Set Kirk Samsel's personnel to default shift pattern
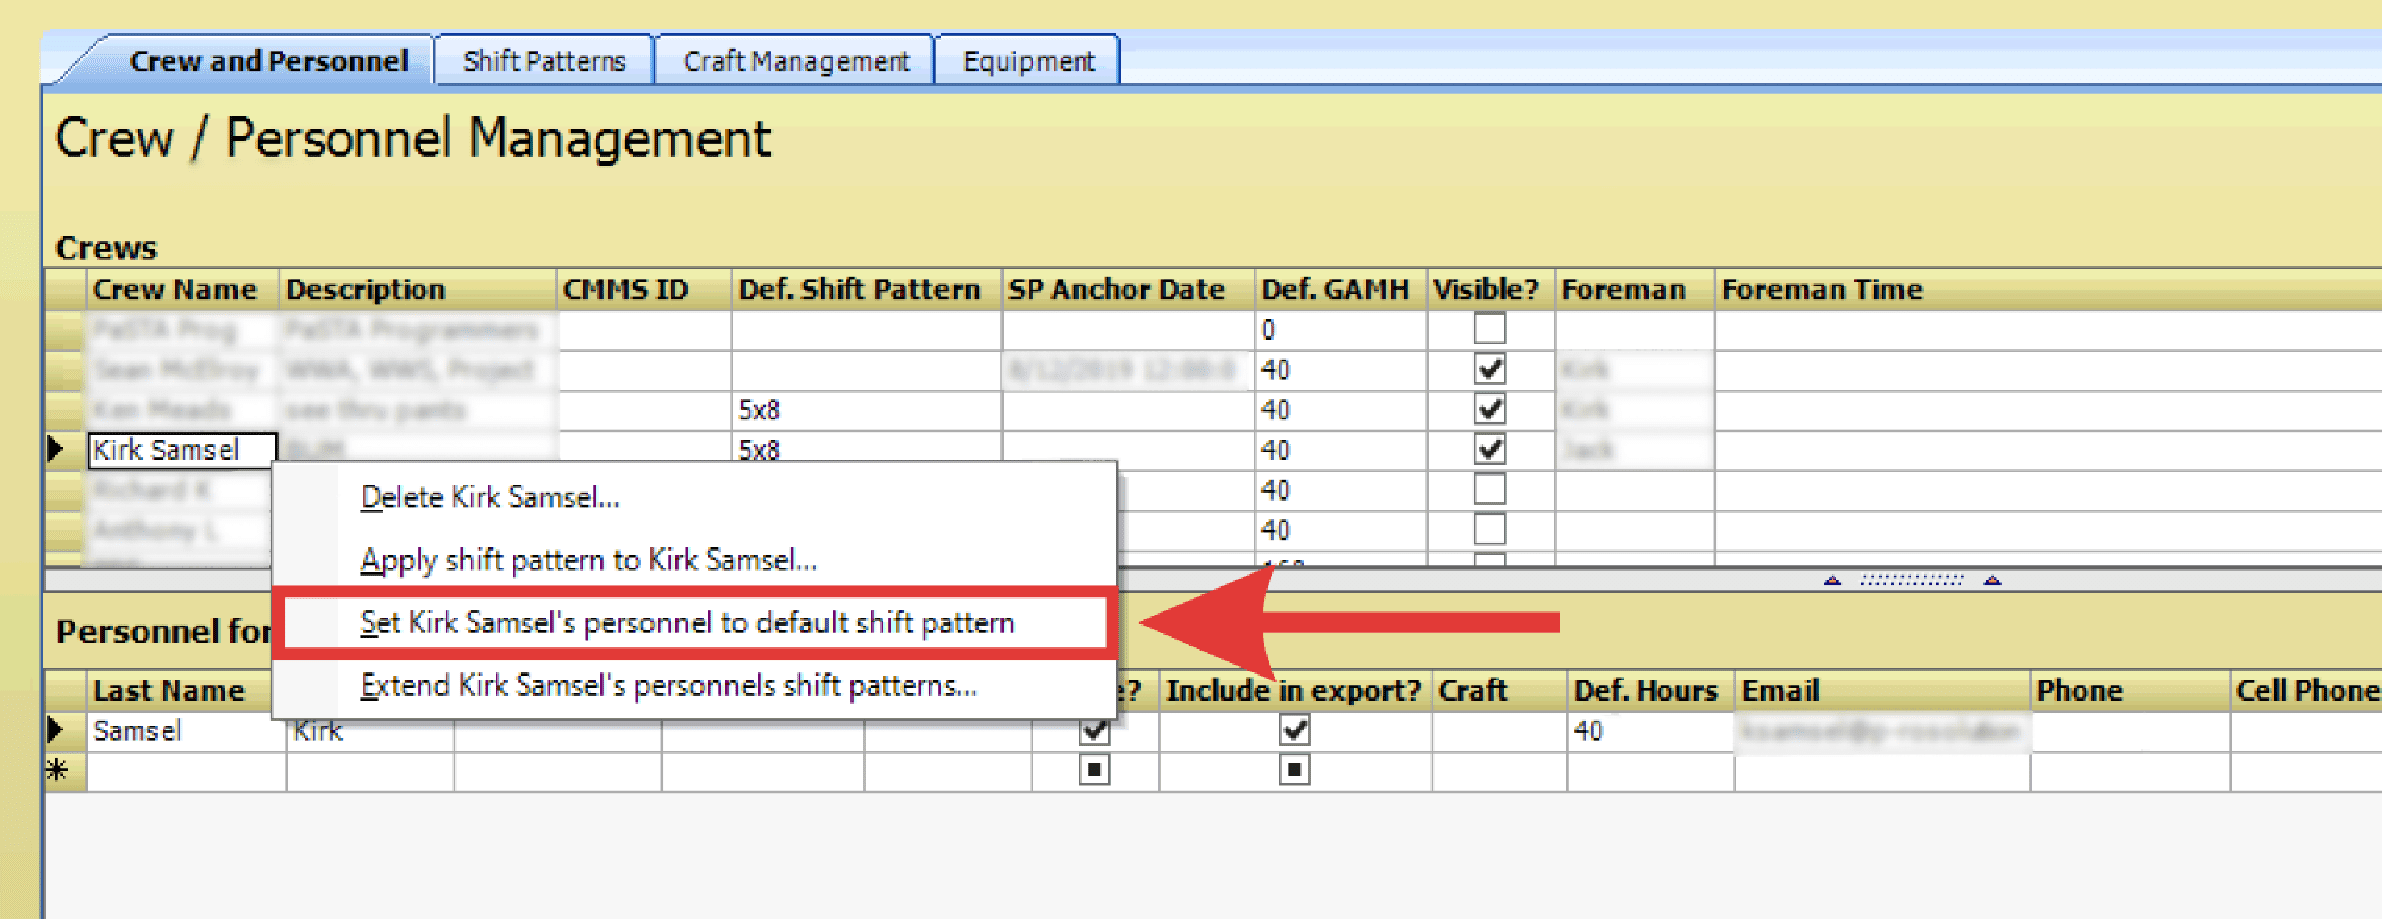This screenshot has height=920, width=2382. [687, 623]
